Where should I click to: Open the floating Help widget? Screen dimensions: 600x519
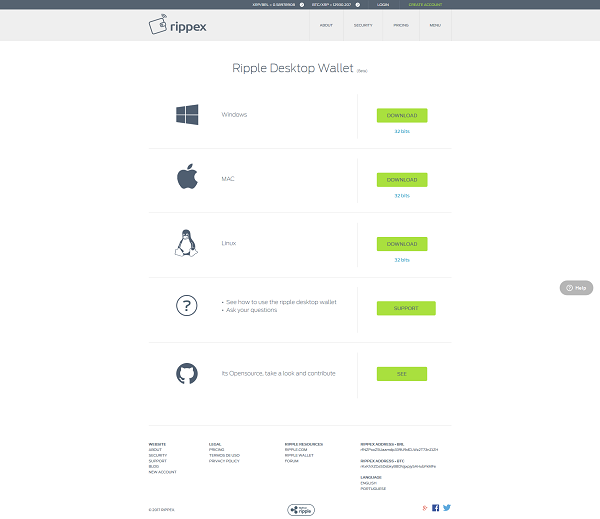click(576, 288)
